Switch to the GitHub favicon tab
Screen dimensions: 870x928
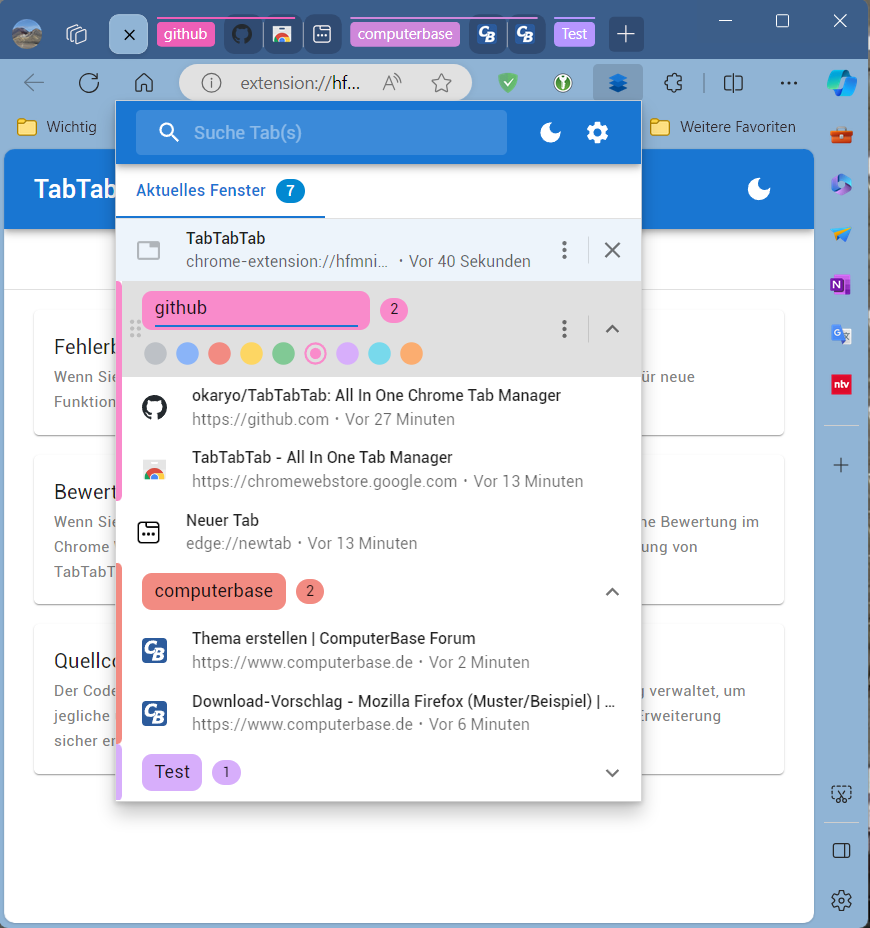tap(241, 34)
